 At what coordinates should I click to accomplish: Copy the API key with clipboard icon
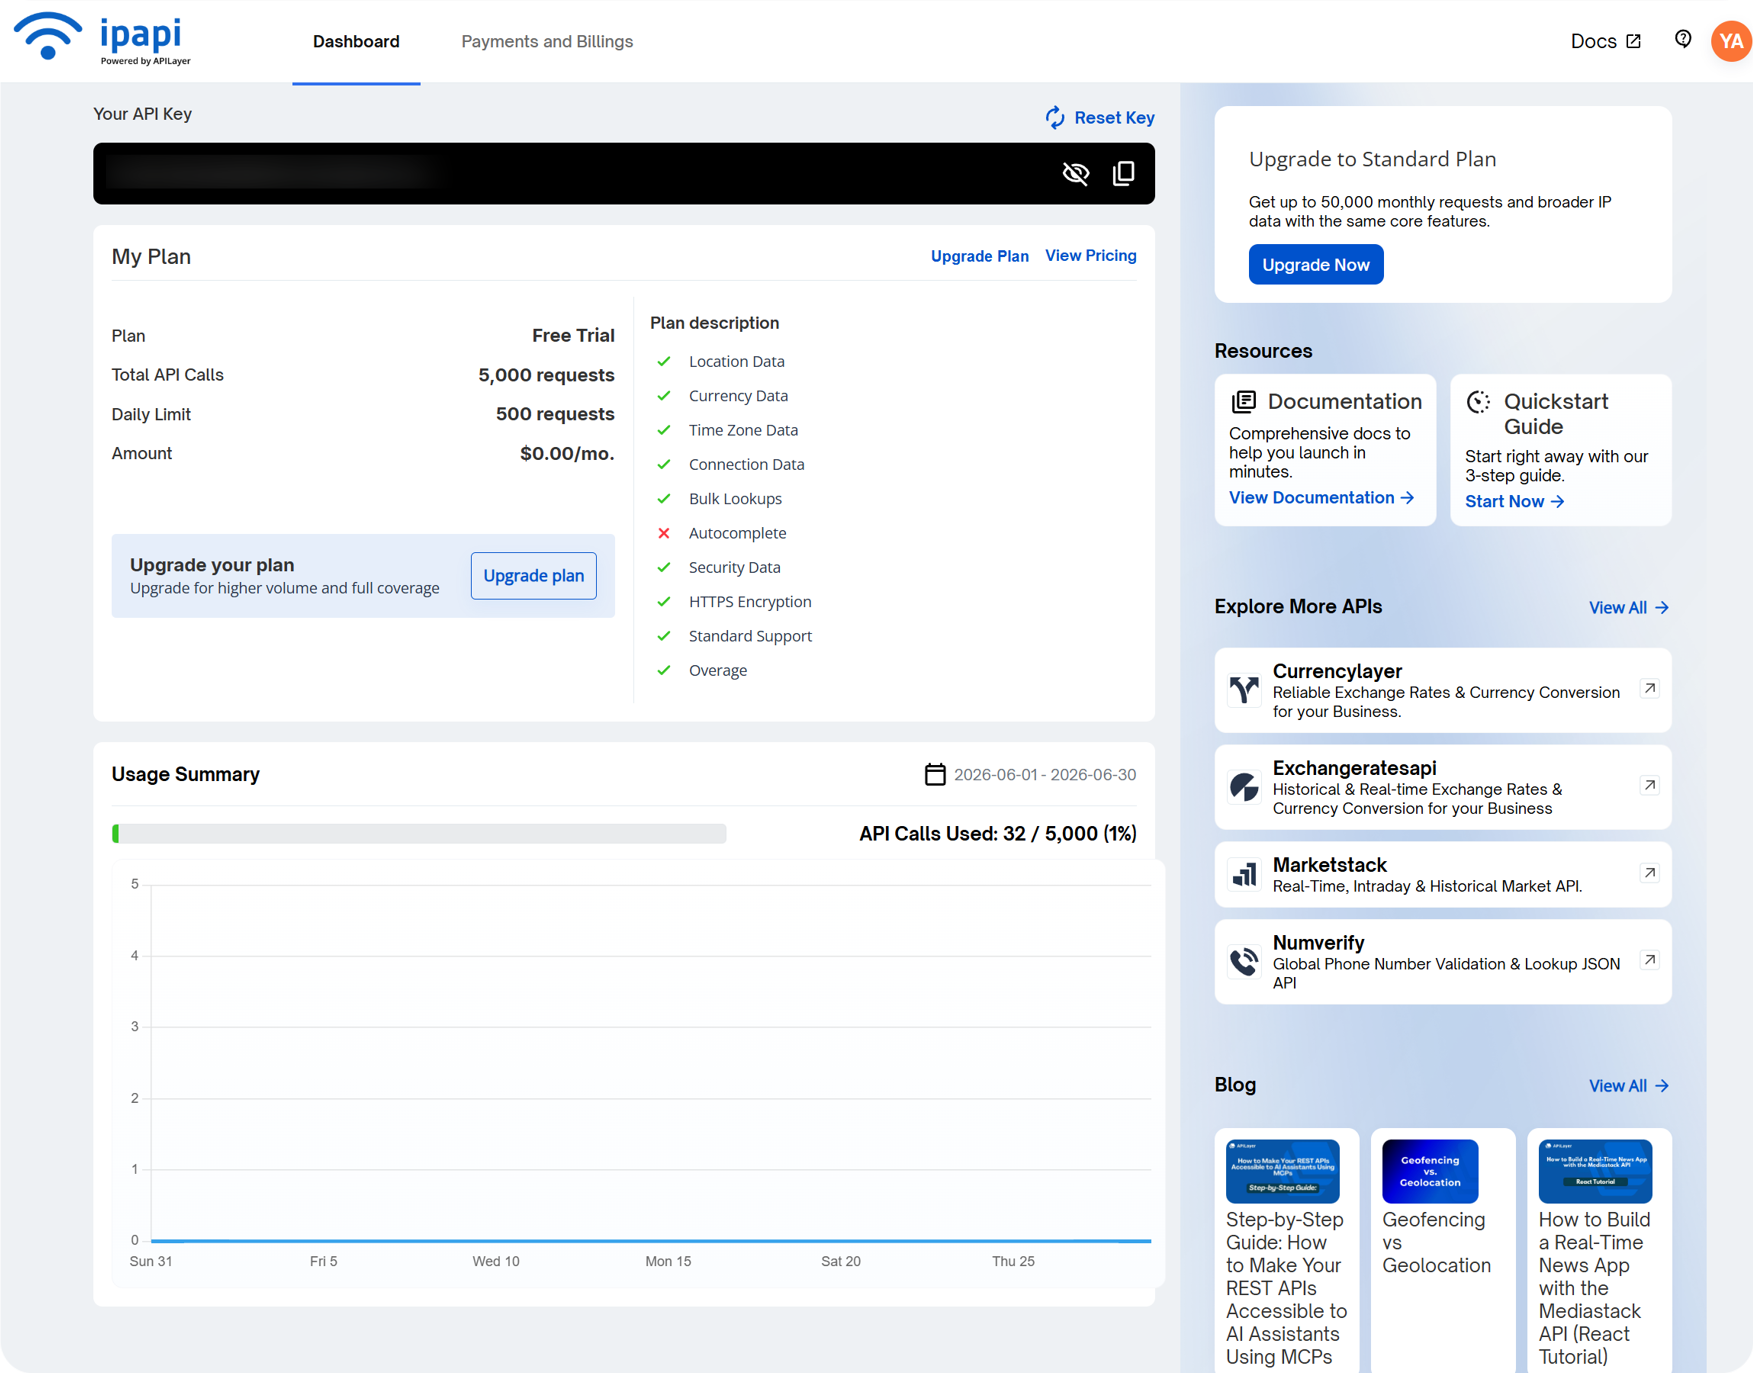click(x=1123, y=173)
